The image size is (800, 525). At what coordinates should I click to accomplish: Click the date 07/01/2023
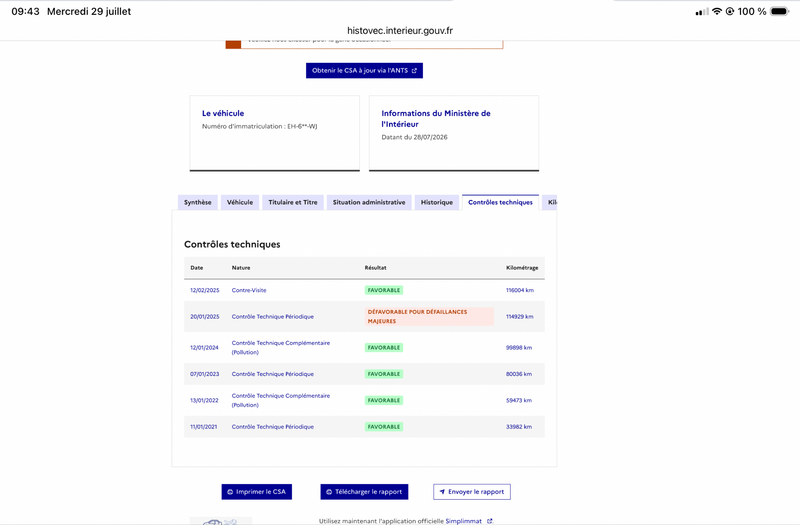coord(205,374)
